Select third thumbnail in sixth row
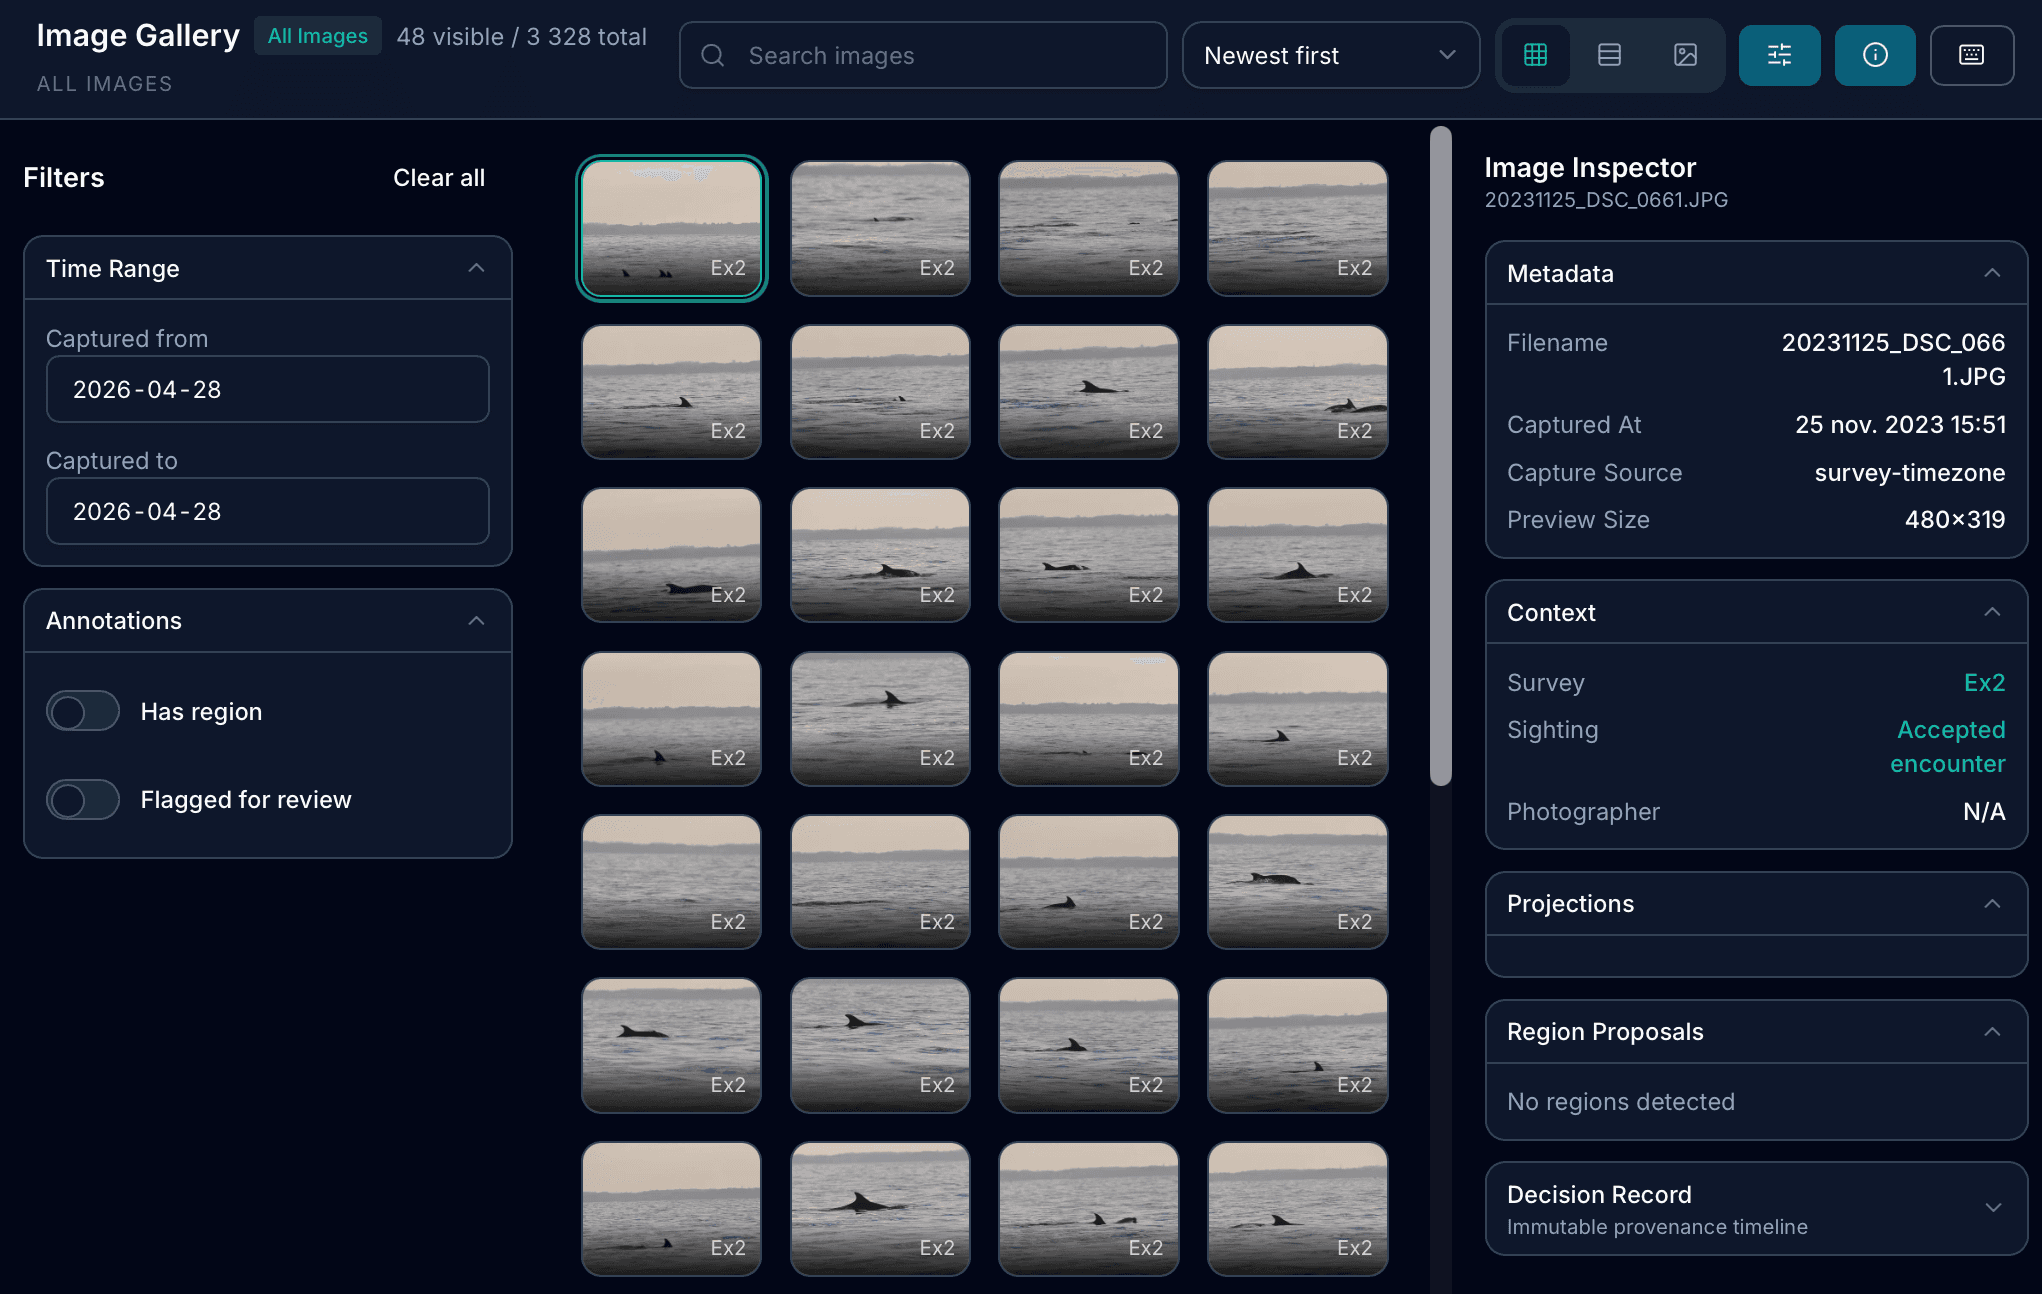This screenshot has height=1294, width=2042. pos(1089,1045)
